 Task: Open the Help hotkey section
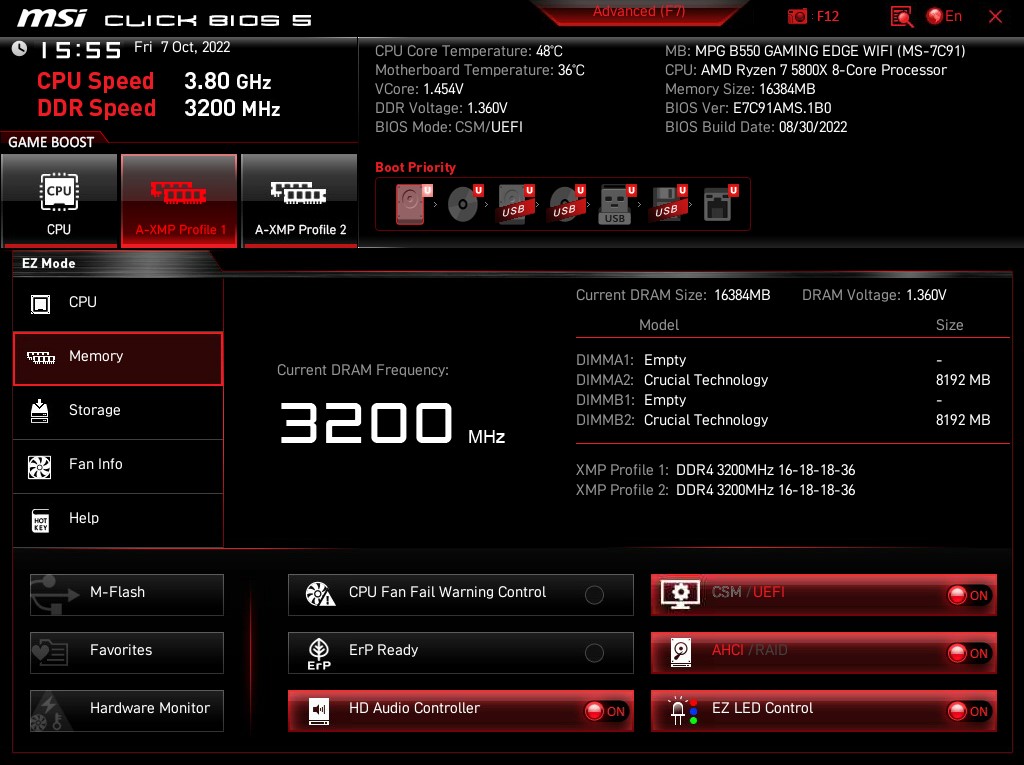click(118, 520)
